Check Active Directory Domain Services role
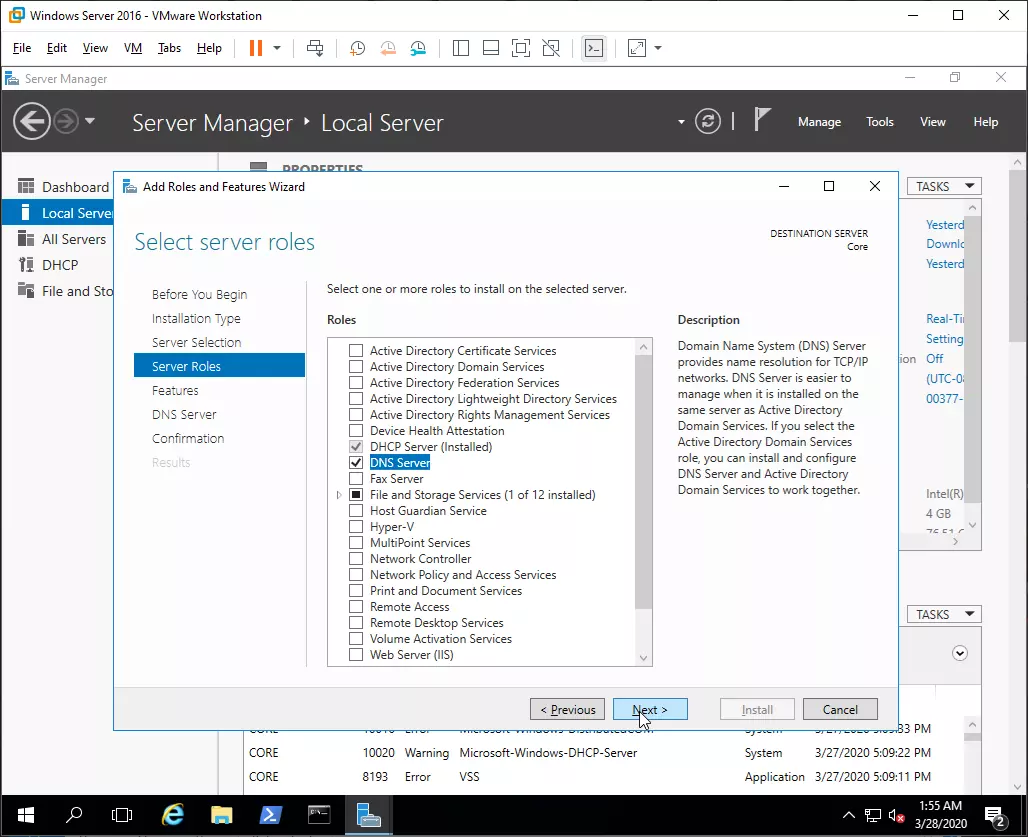Viewport: 1028px width, 837px height. pyautogui.click(x=356, y=367)
